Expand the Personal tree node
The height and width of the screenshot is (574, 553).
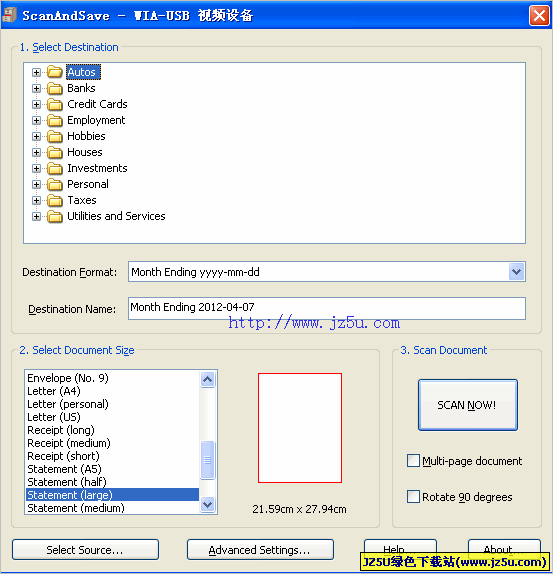click(36, 184)
